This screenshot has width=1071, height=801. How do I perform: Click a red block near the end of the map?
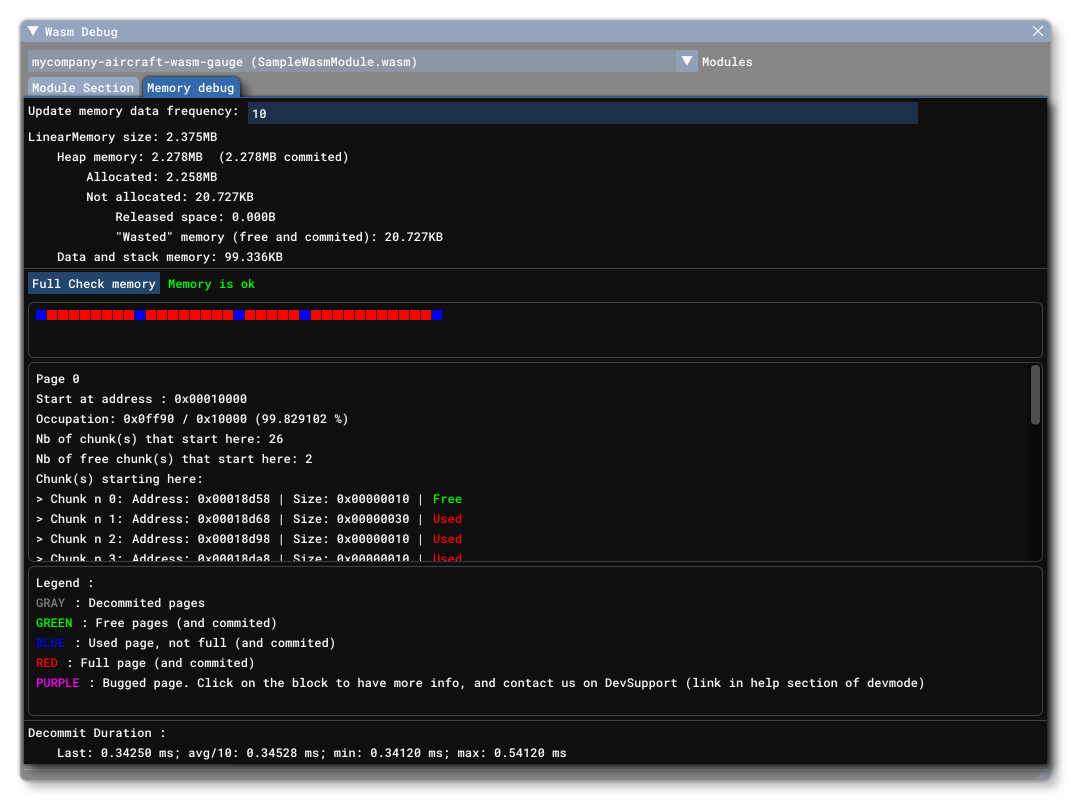point(428,314)
